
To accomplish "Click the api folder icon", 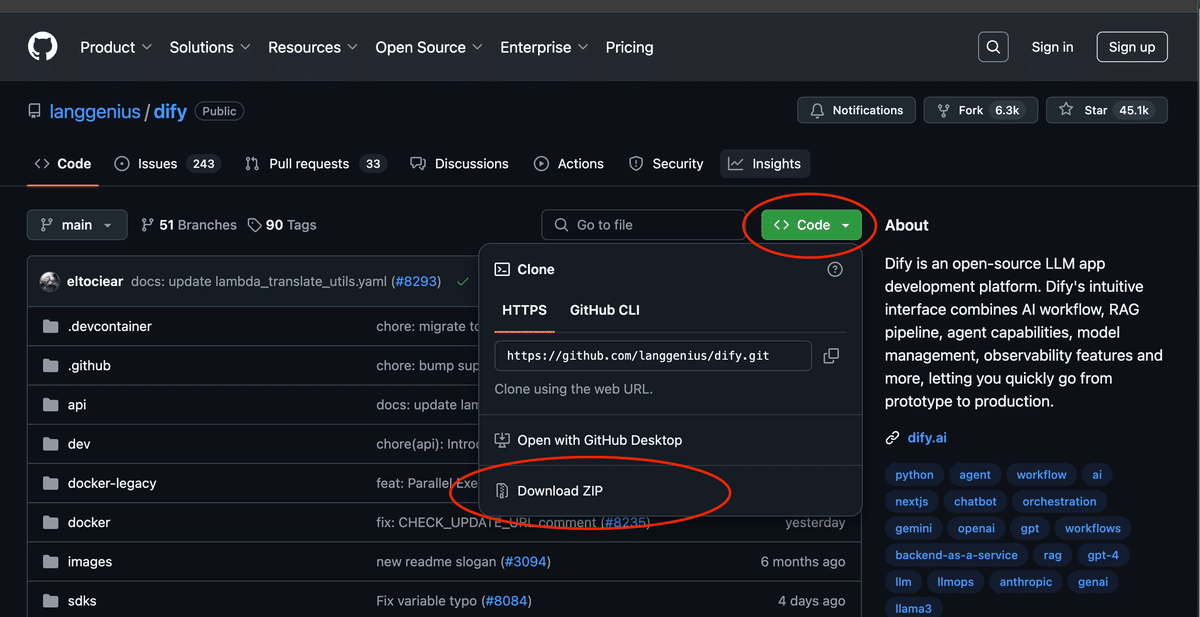I will 51,405.
